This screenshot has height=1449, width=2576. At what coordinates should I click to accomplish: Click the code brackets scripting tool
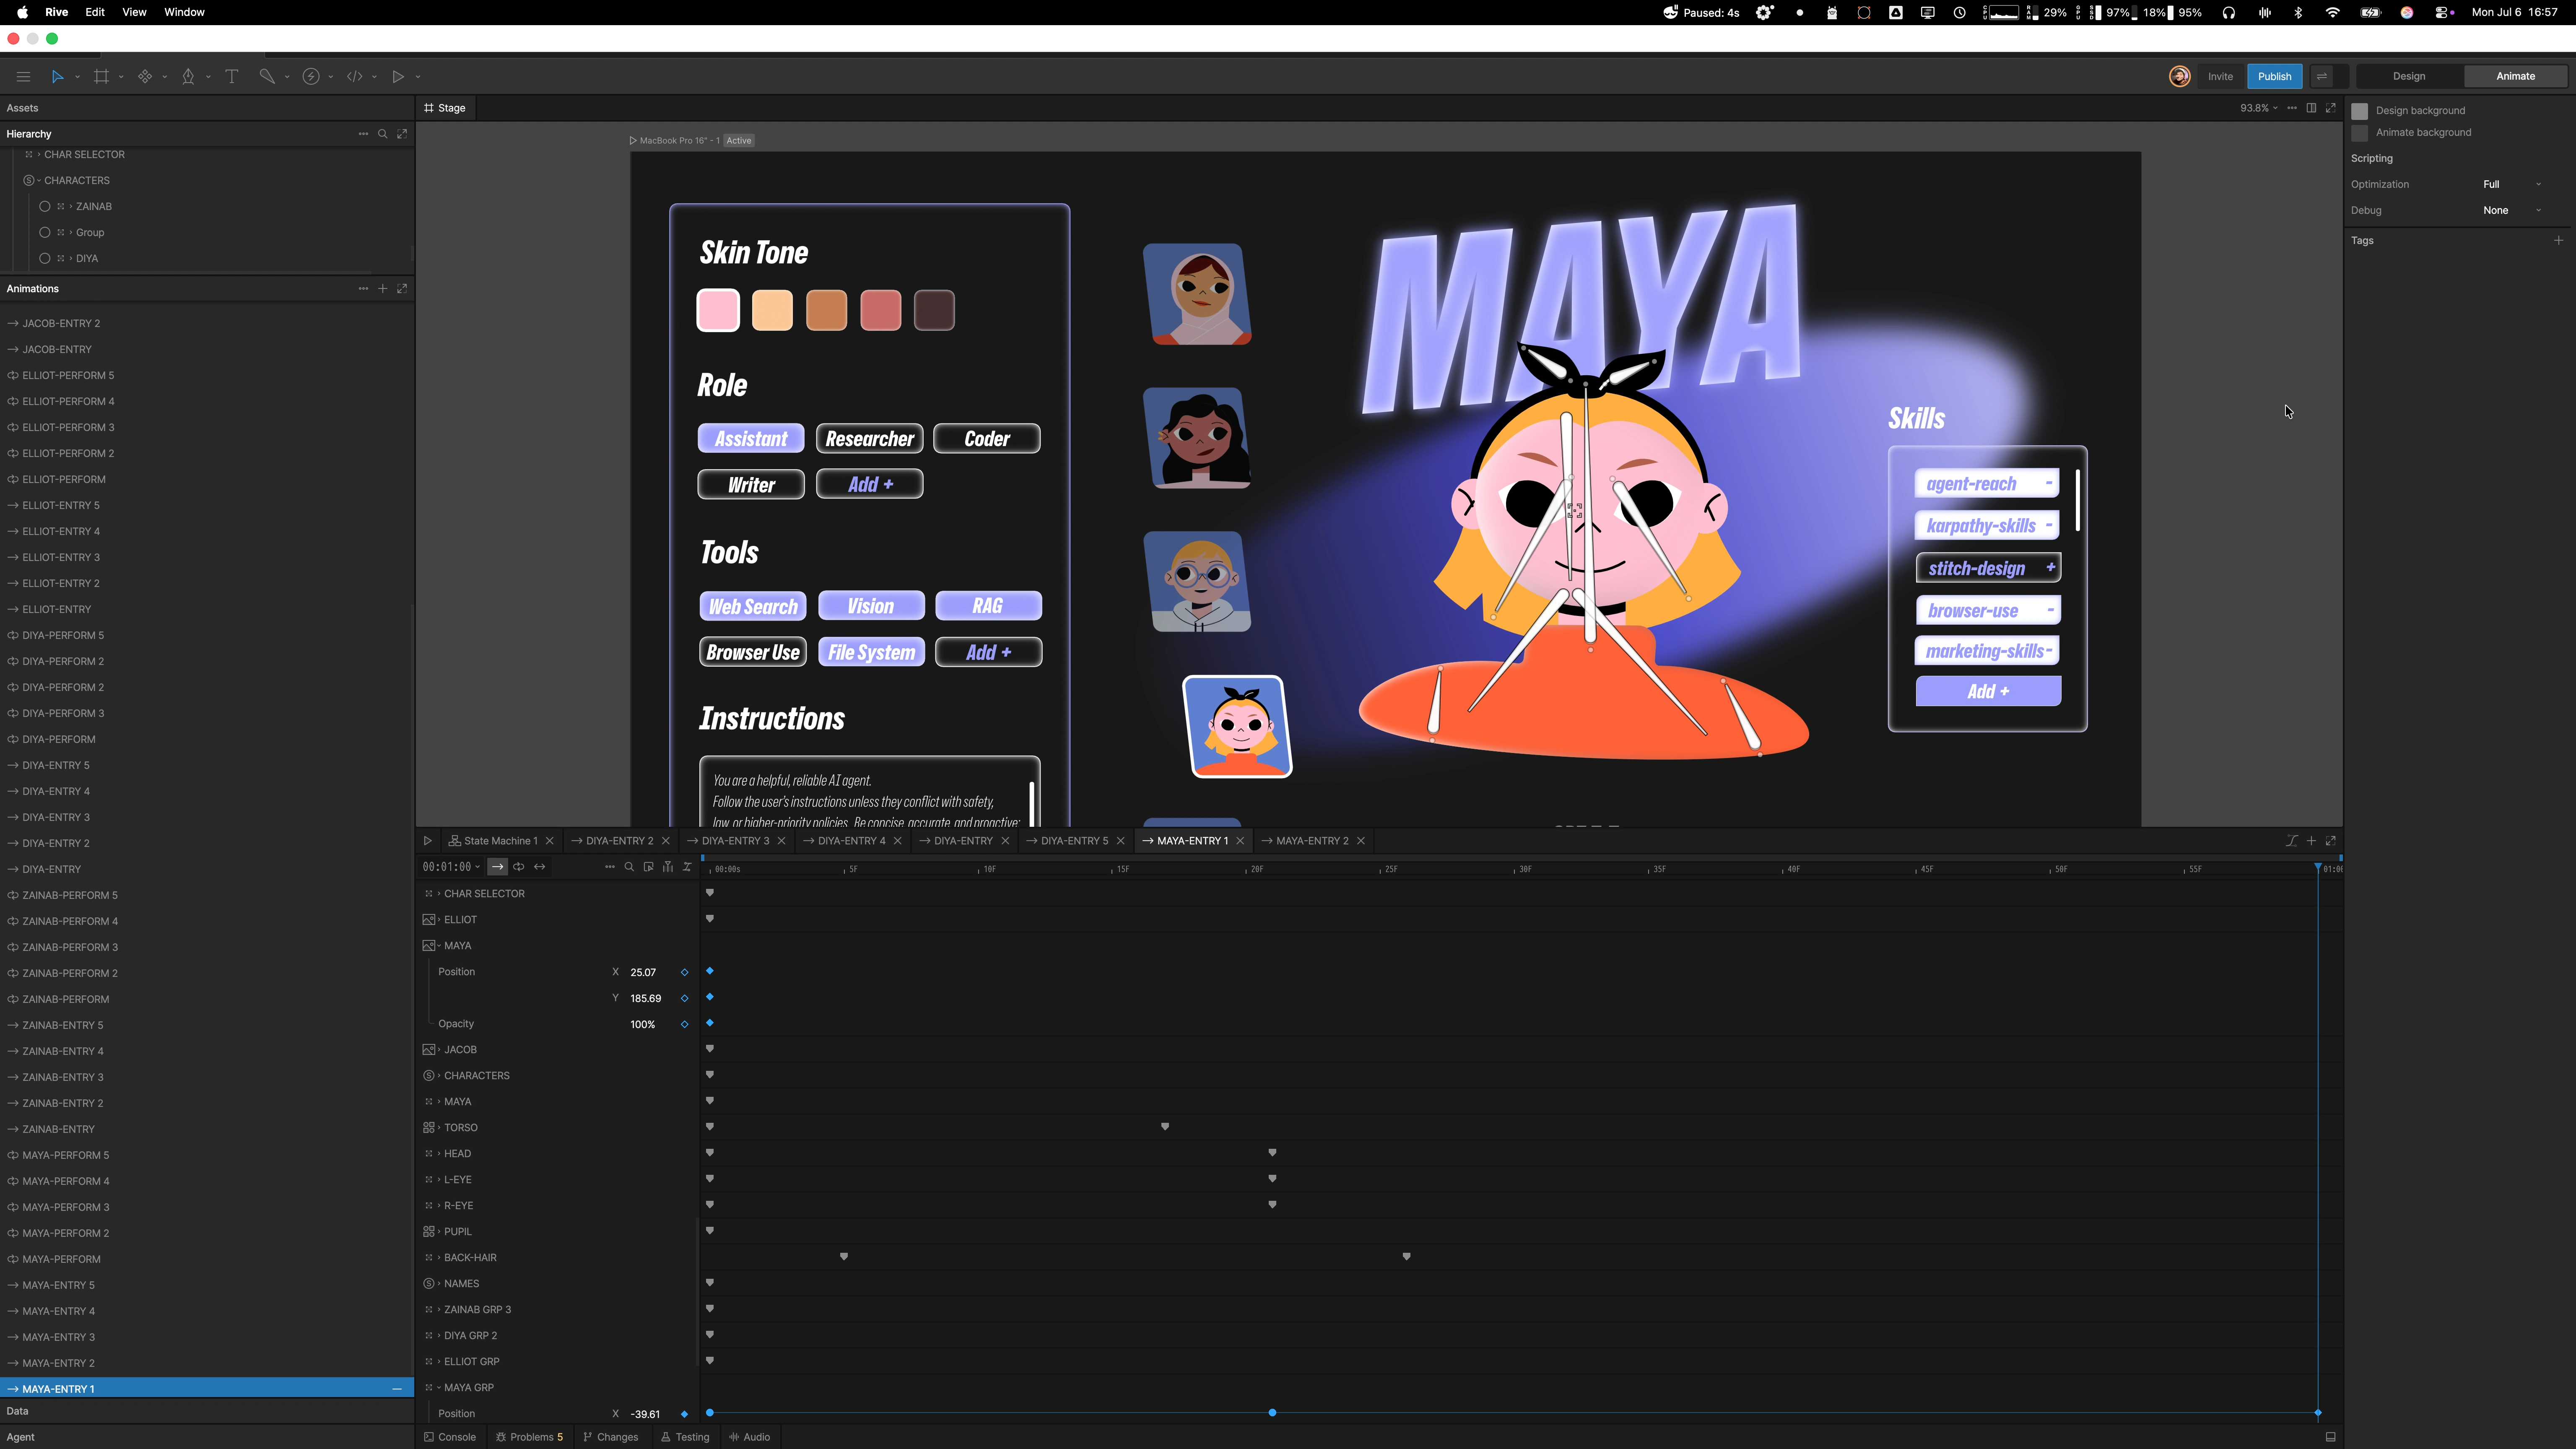(x=355, y=76)
